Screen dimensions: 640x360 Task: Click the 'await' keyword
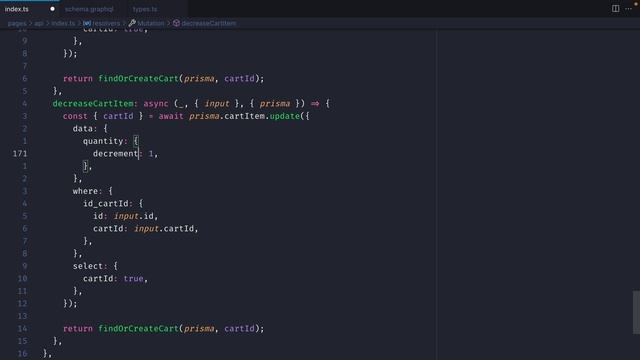tap(171, 116)
